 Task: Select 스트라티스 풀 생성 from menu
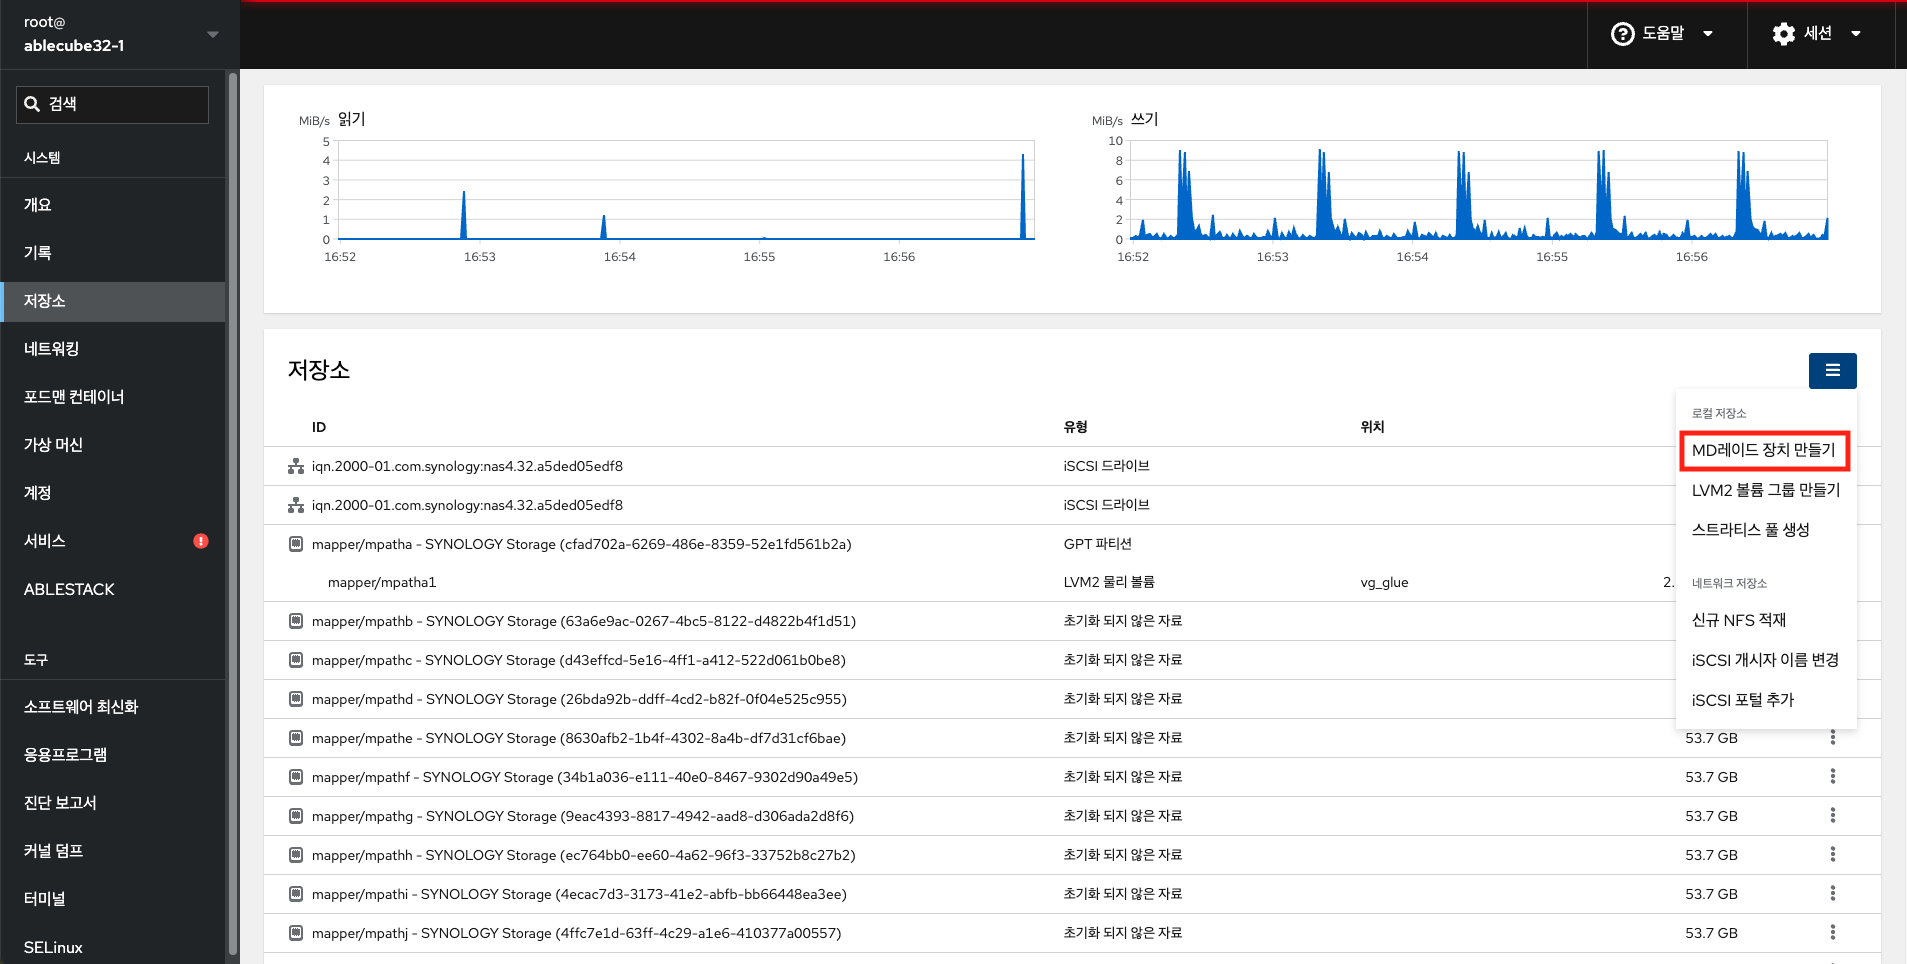pyautogui.click(x=1750, y=530)
